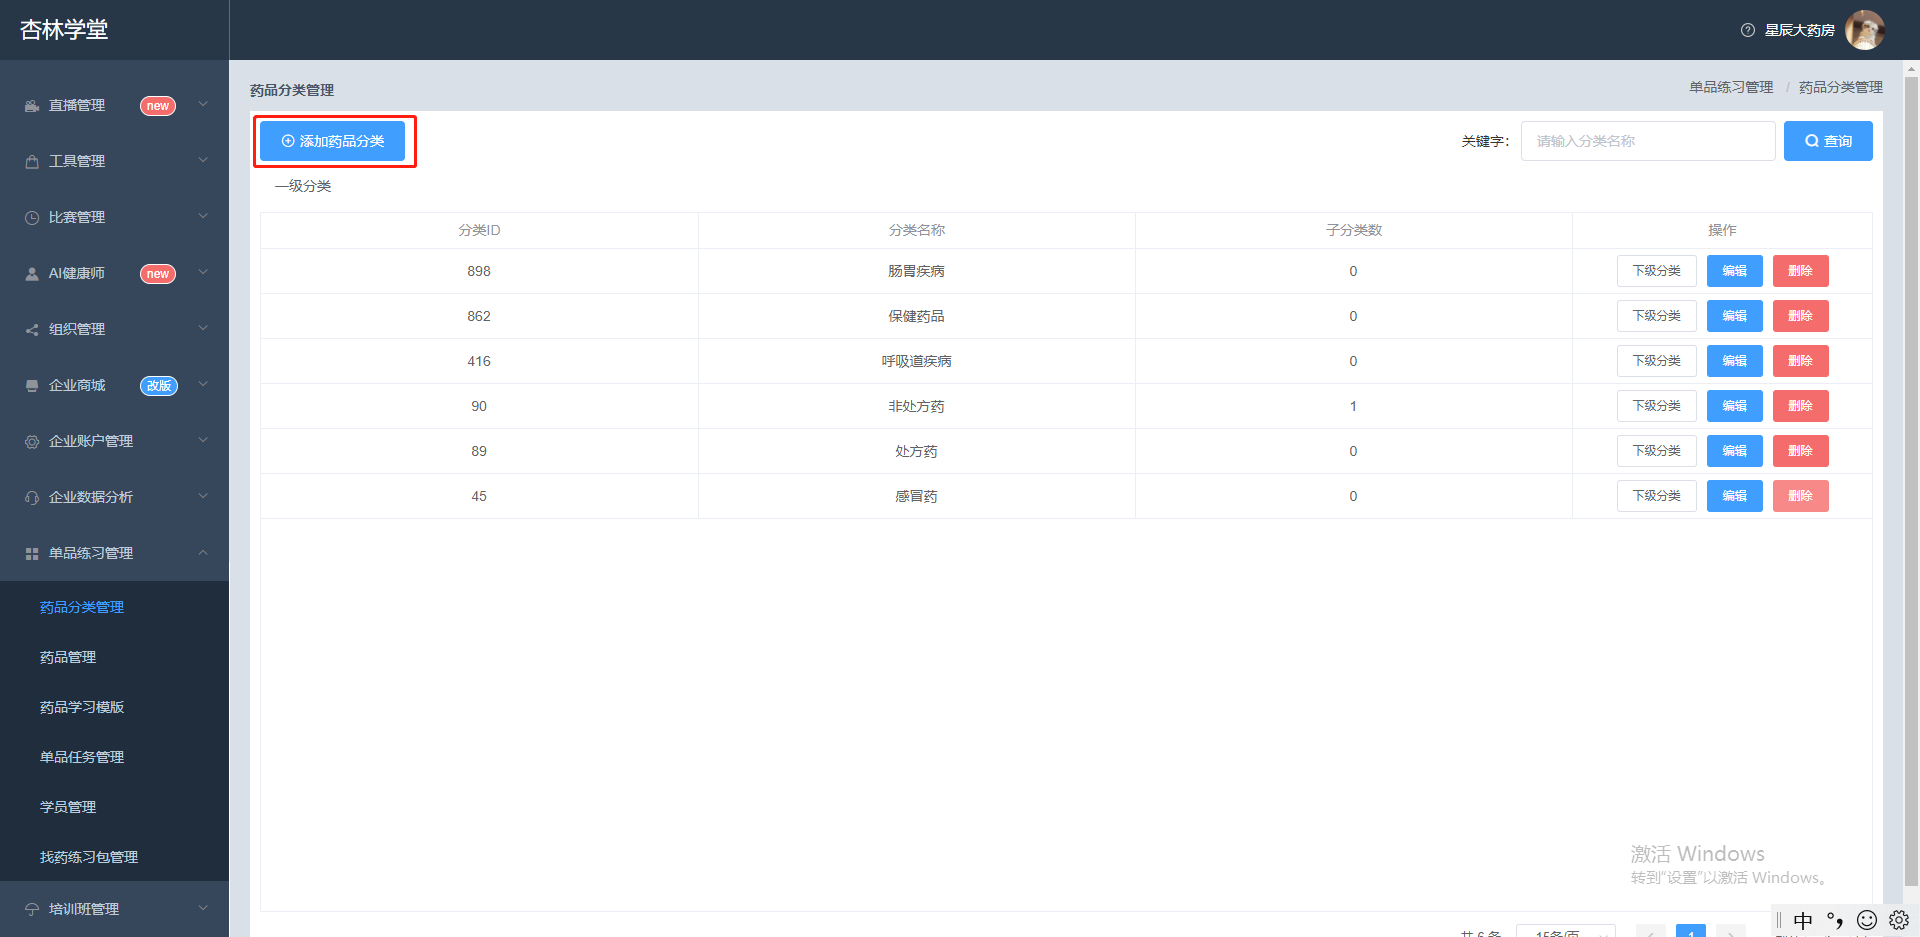Click the vertical page scrollbar
Image resolution: width=1920 pixels, height=937 pixels.
pyautogui.click(x=1911, y=480)
